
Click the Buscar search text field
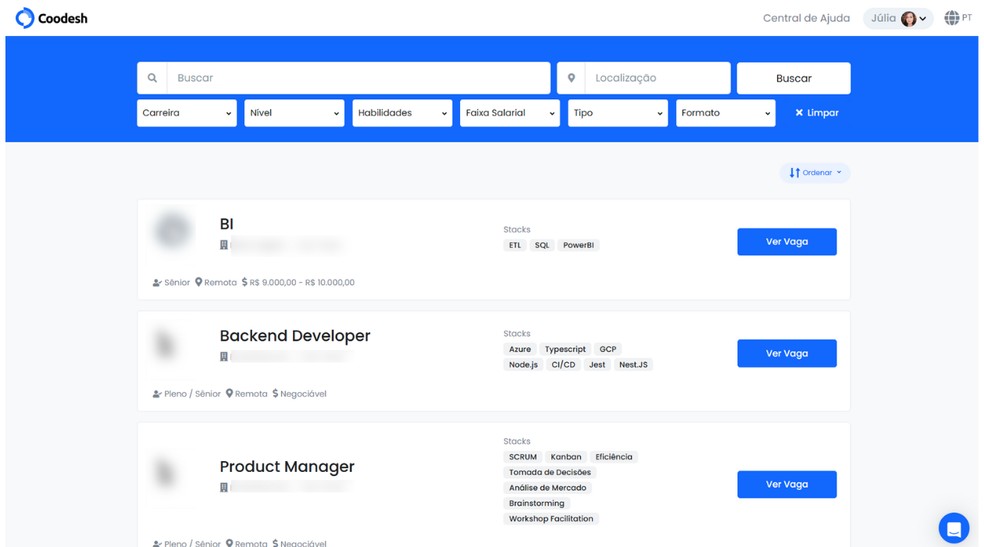tap(358, 78)
